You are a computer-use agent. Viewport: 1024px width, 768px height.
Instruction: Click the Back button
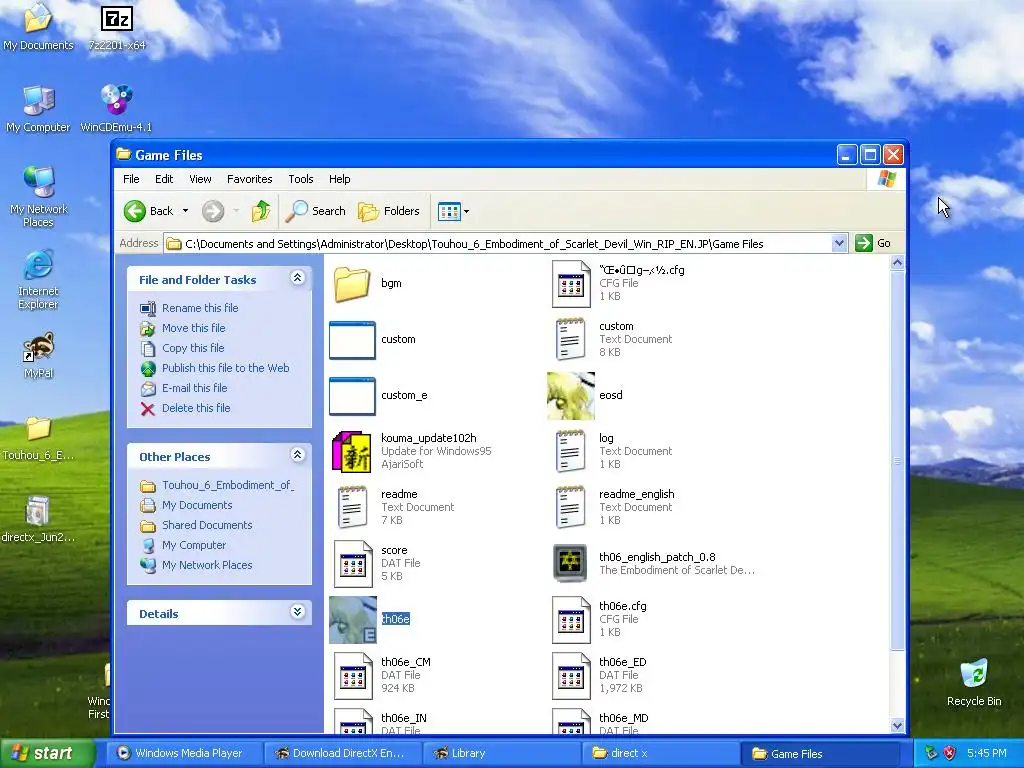149,211
